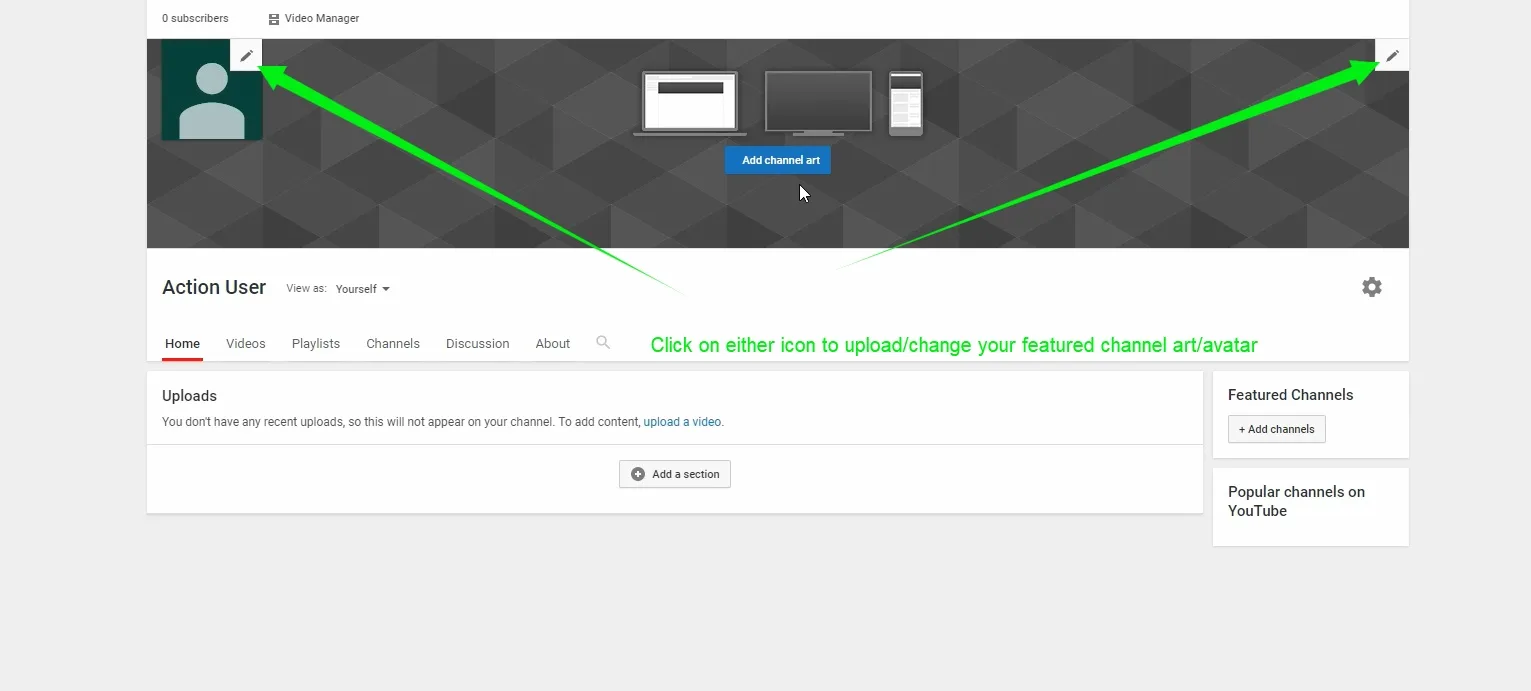Click the TV monitor preview icon
Image resolution: width=1531 pixels, height=691 pixels.
point(818,103)
